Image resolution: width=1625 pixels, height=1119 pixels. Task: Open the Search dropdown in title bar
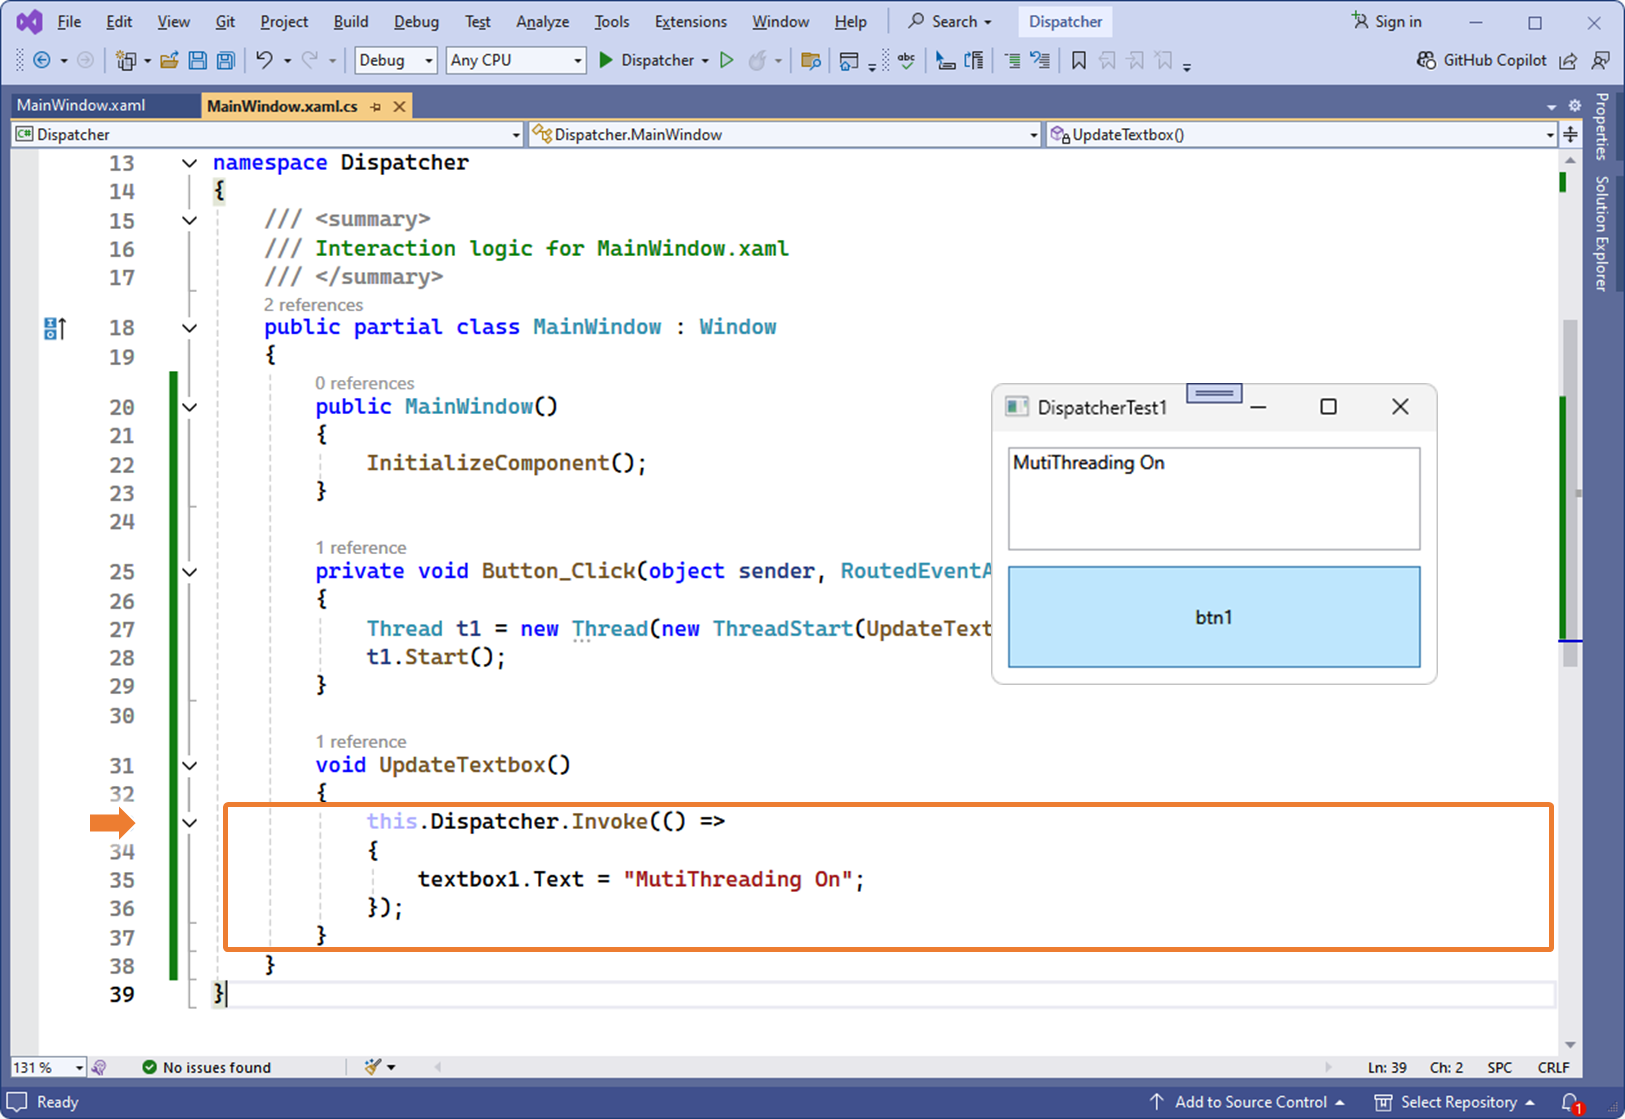pos(950,21)
